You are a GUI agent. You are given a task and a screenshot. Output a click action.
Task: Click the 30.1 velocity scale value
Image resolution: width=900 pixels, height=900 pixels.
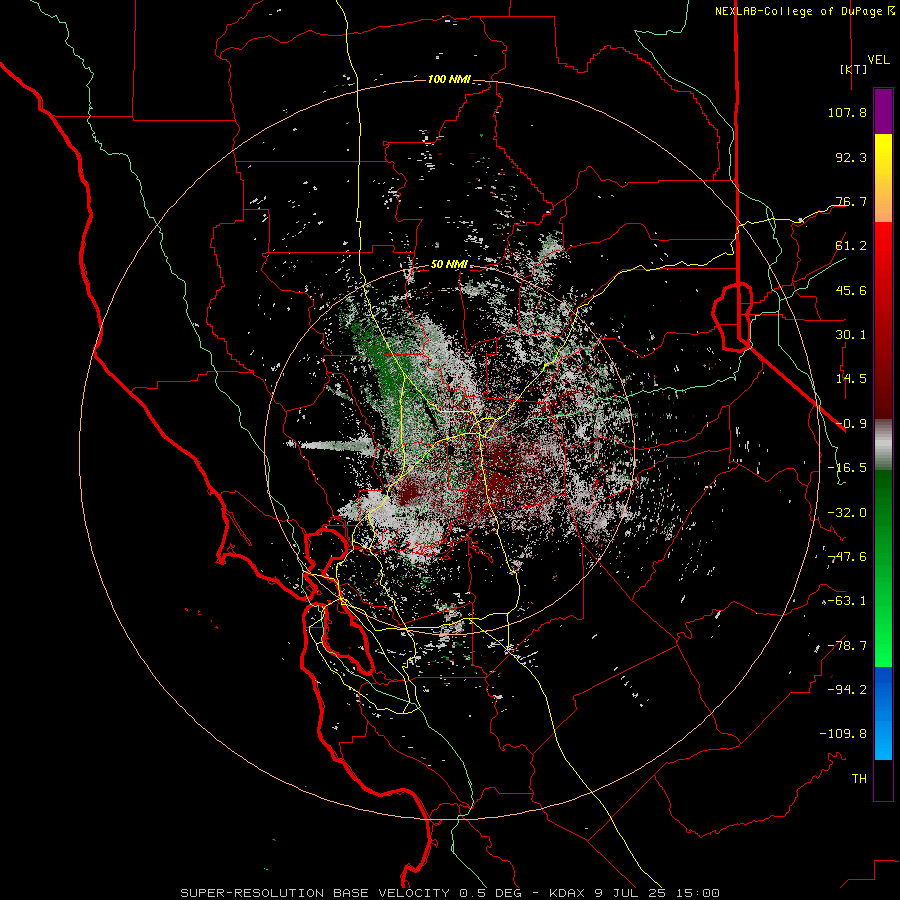click(851, 335)
